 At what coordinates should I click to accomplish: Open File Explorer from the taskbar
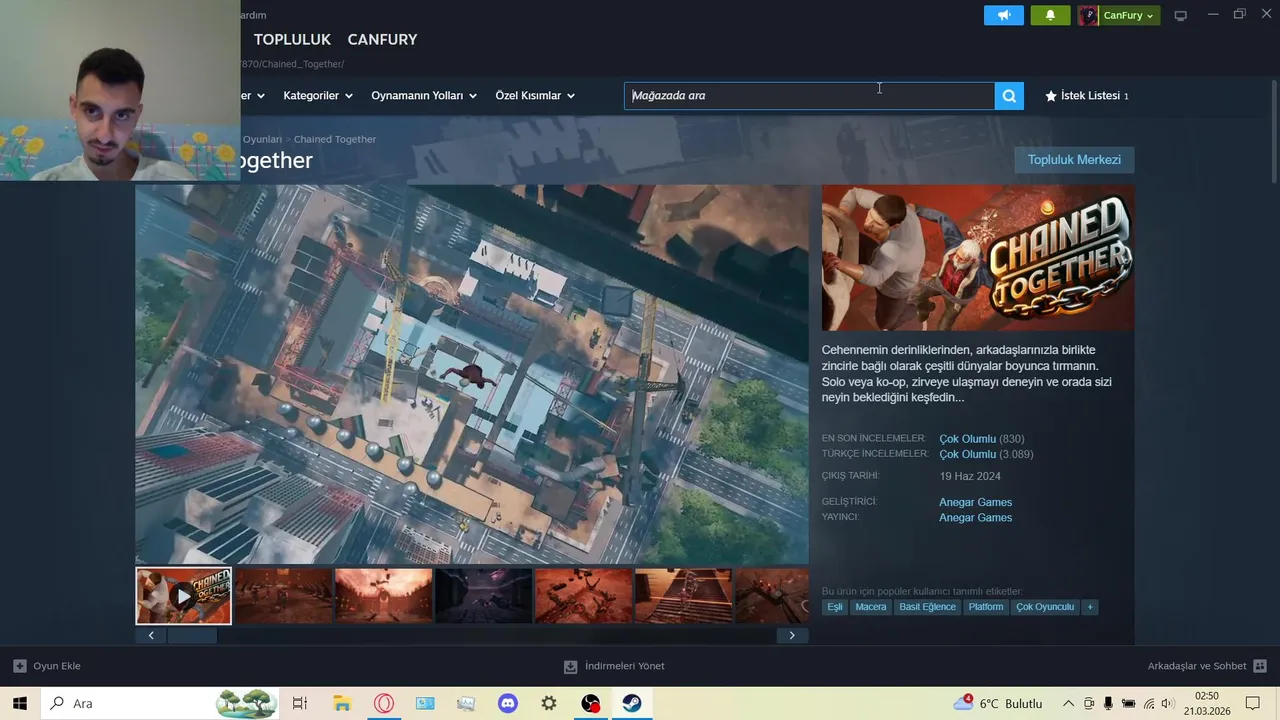tap(342, 703)
